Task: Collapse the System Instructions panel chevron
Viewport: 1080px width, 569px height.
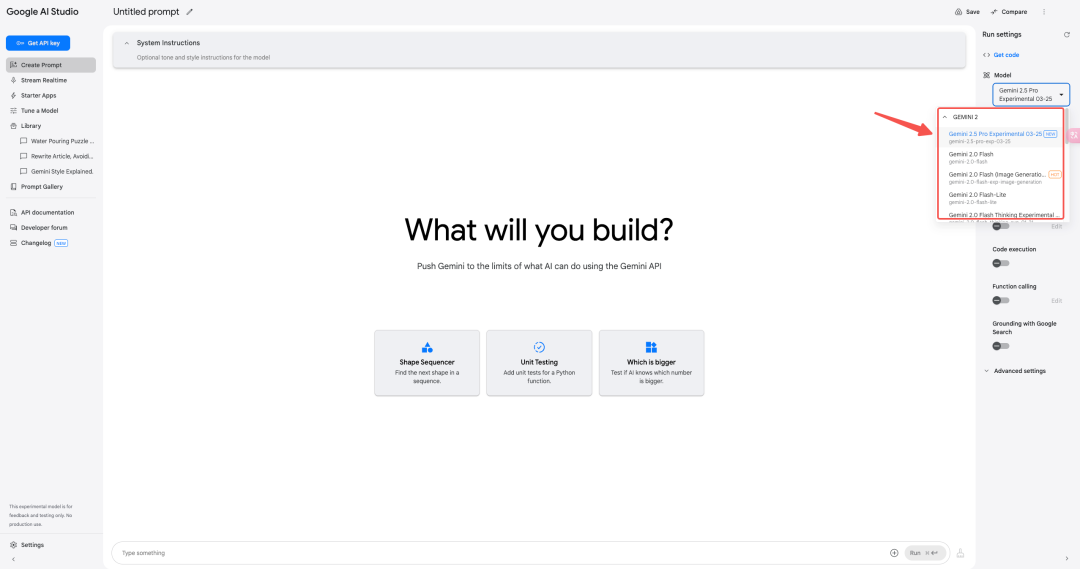Action: point(127,43)
